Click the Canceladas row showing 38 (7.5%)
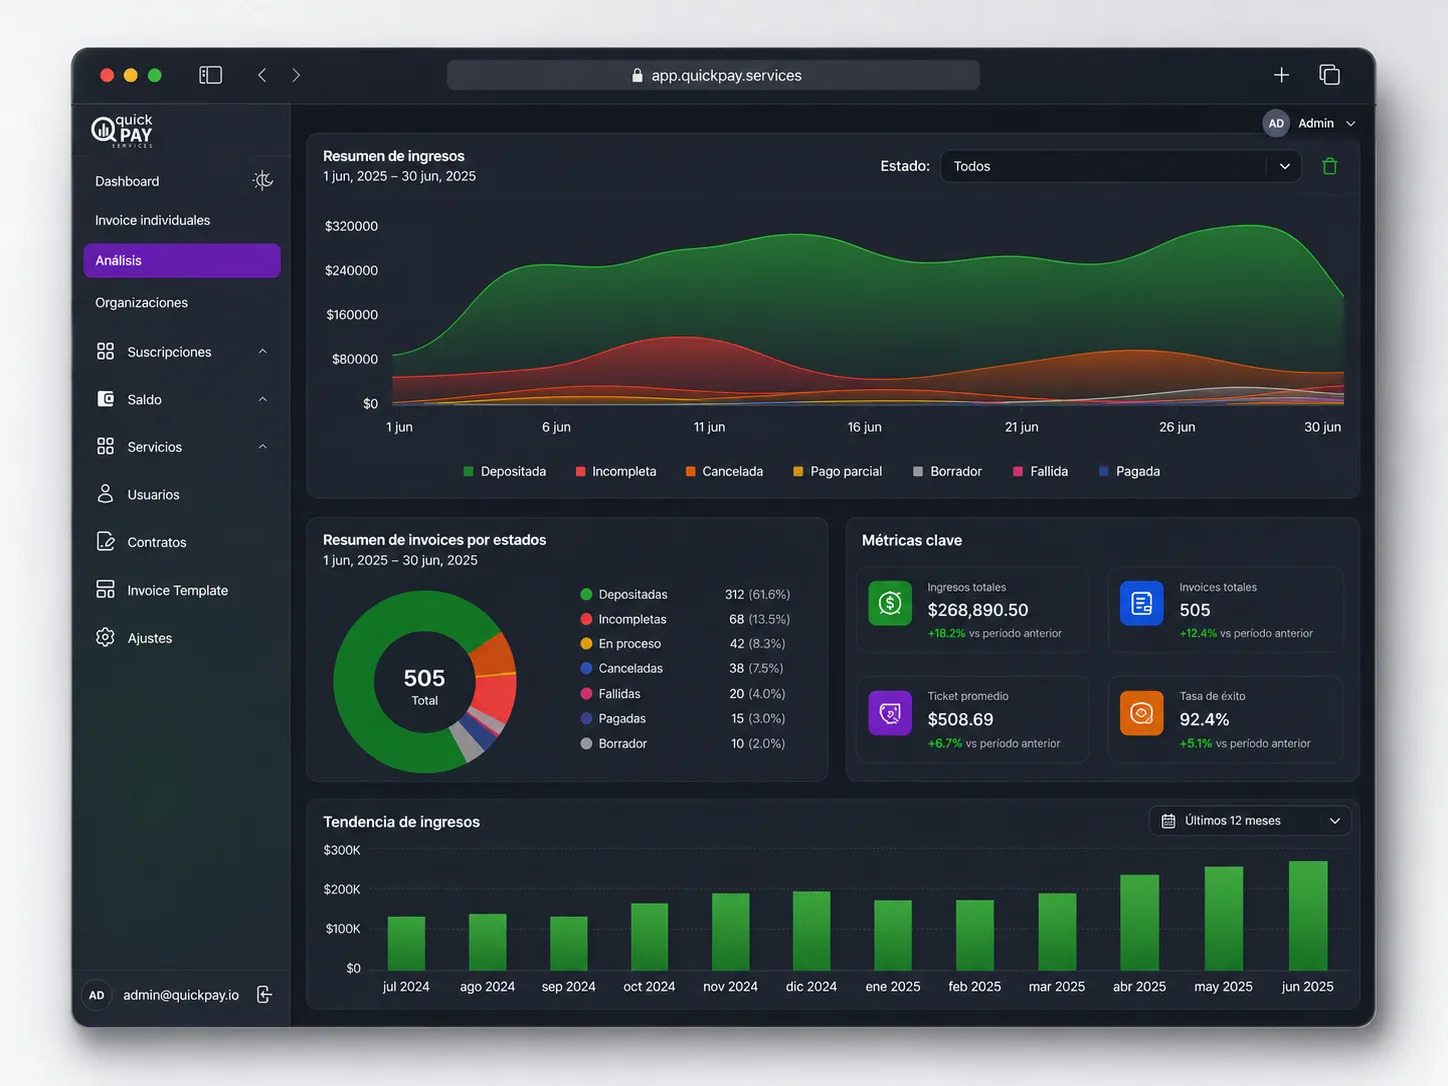The width and height of the screenshot is (1448, 1086). tap(683, 668)
